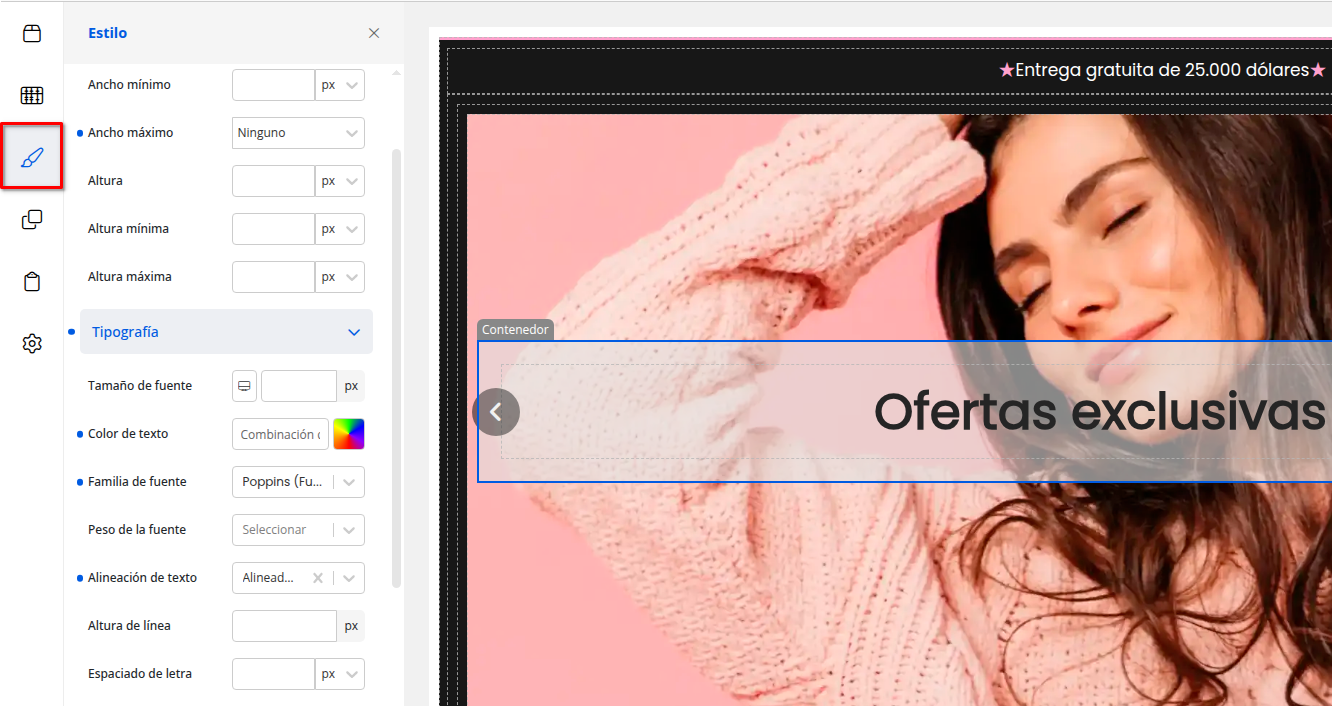Open the settings gear icon
The width and height of the screenshot is (1332, 706).
click(x=32, y=344)
